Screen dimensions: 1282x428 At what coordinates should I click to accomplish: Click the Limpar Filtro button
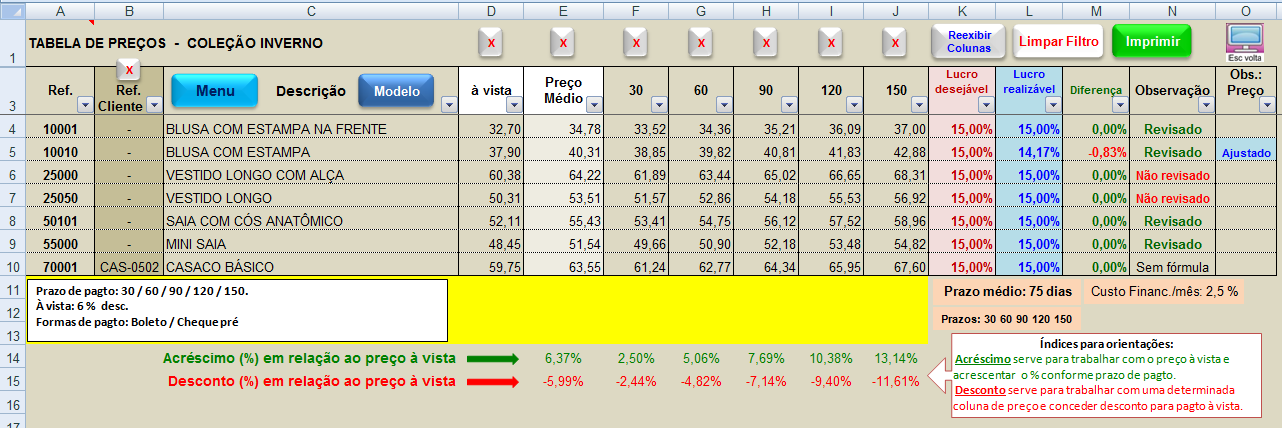1057,42
